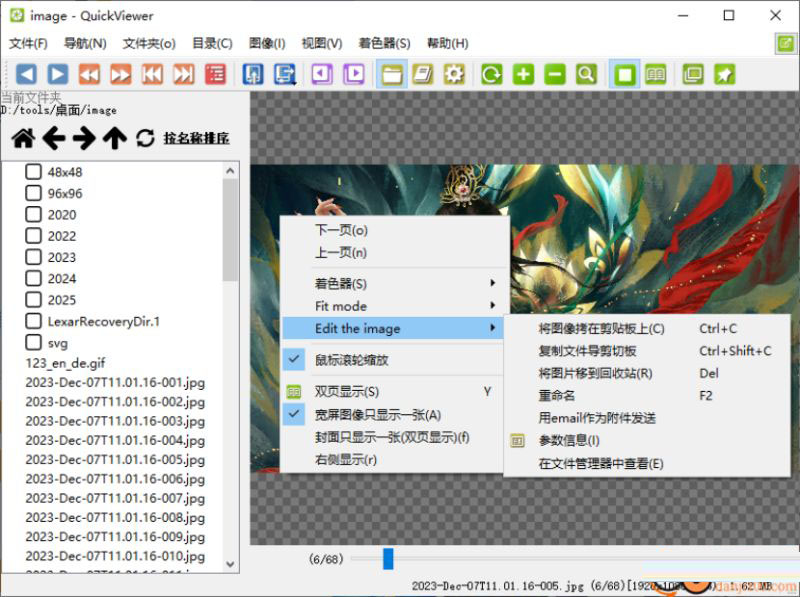The width and height of the screenshot is (800, 597).
Task: Click the 按名称排序 sort link
Action: pos(196,138)
